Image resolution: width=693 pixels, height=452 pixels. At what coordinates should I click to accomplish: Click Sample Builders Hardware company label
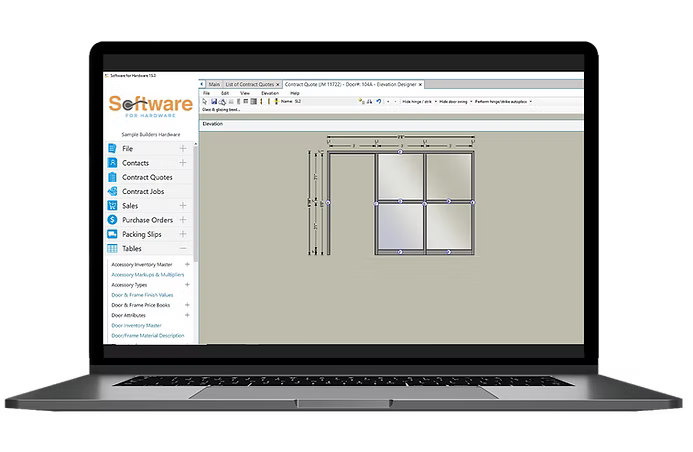(x=151, y=134)
